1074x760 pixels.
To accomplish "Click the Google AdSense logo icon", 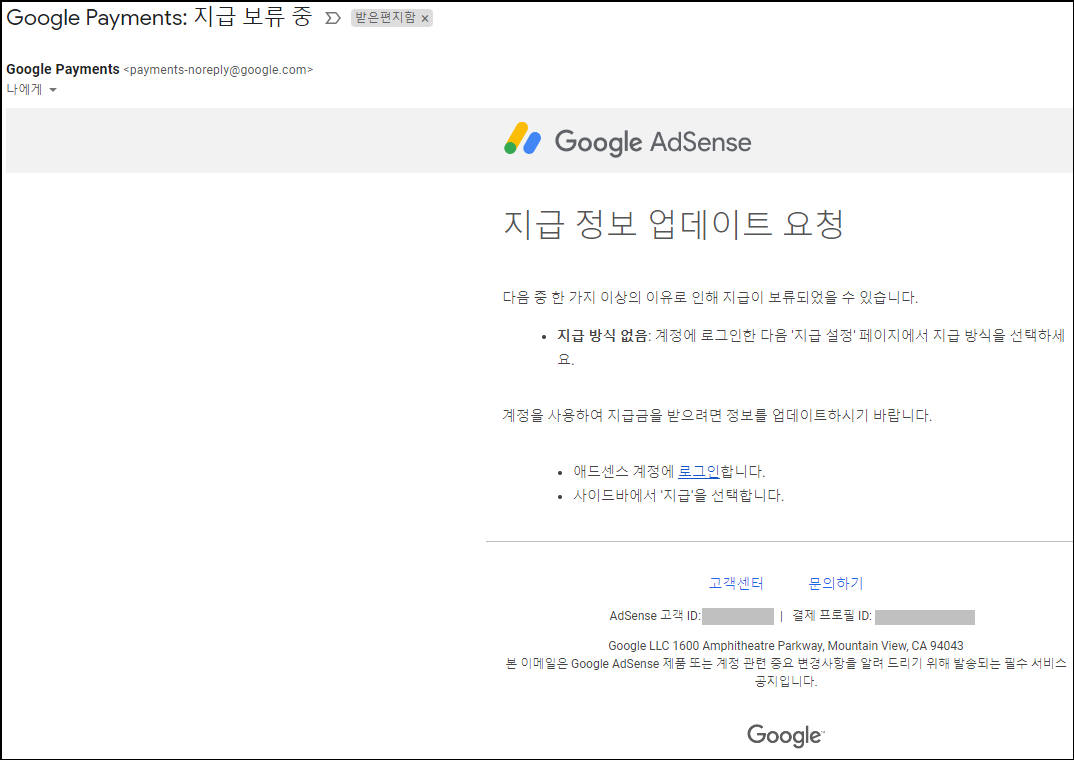I will [x=523, y=139].
